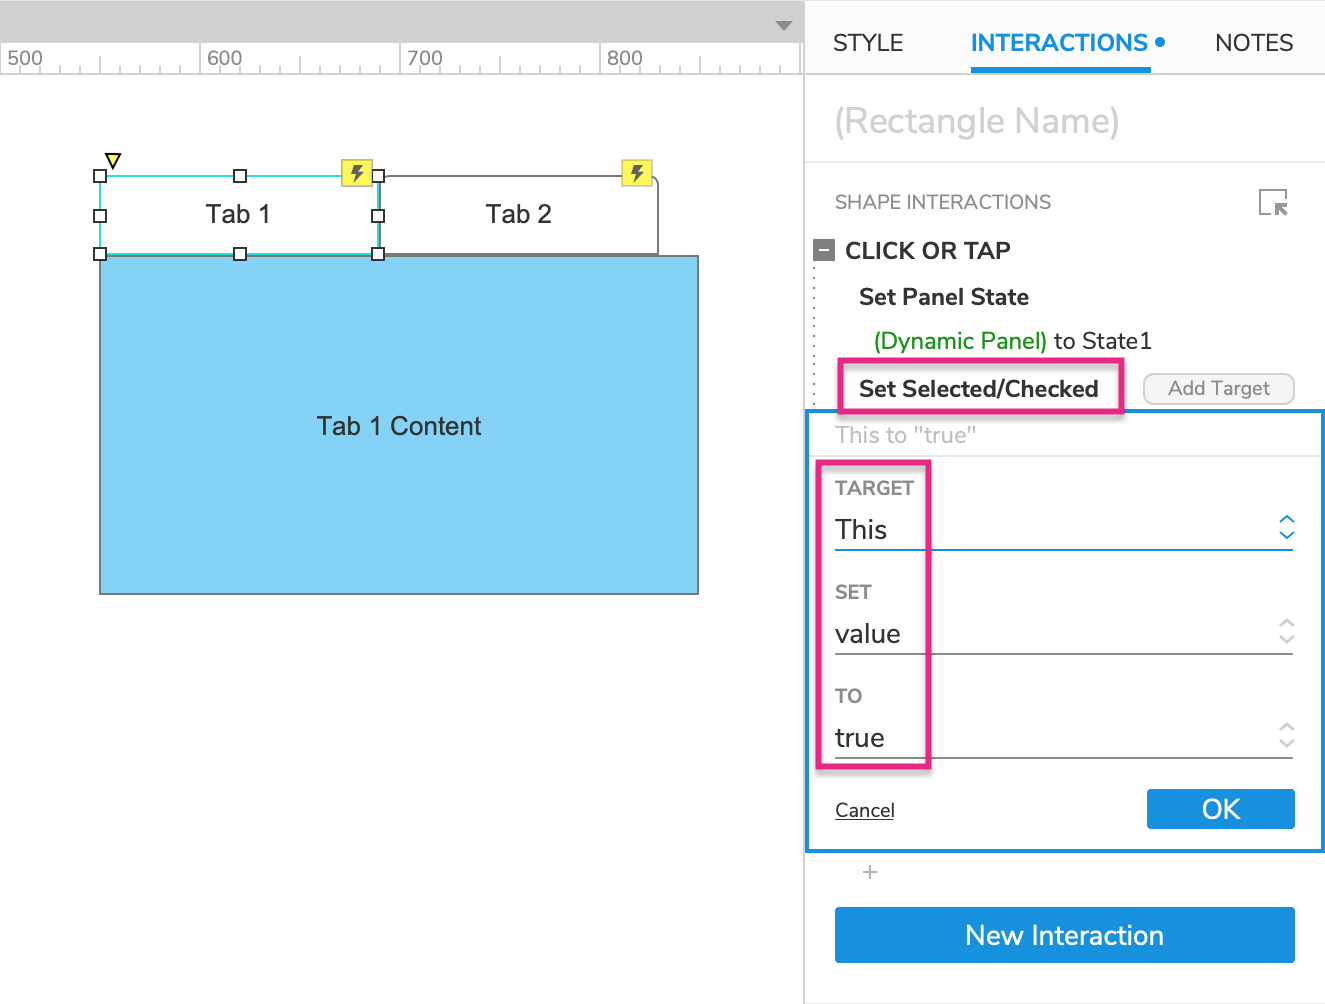This screenshot has height=1004, width=1325.
Task: Click the lightning interaction badge on Tab 2
Action: coord(637,173)
